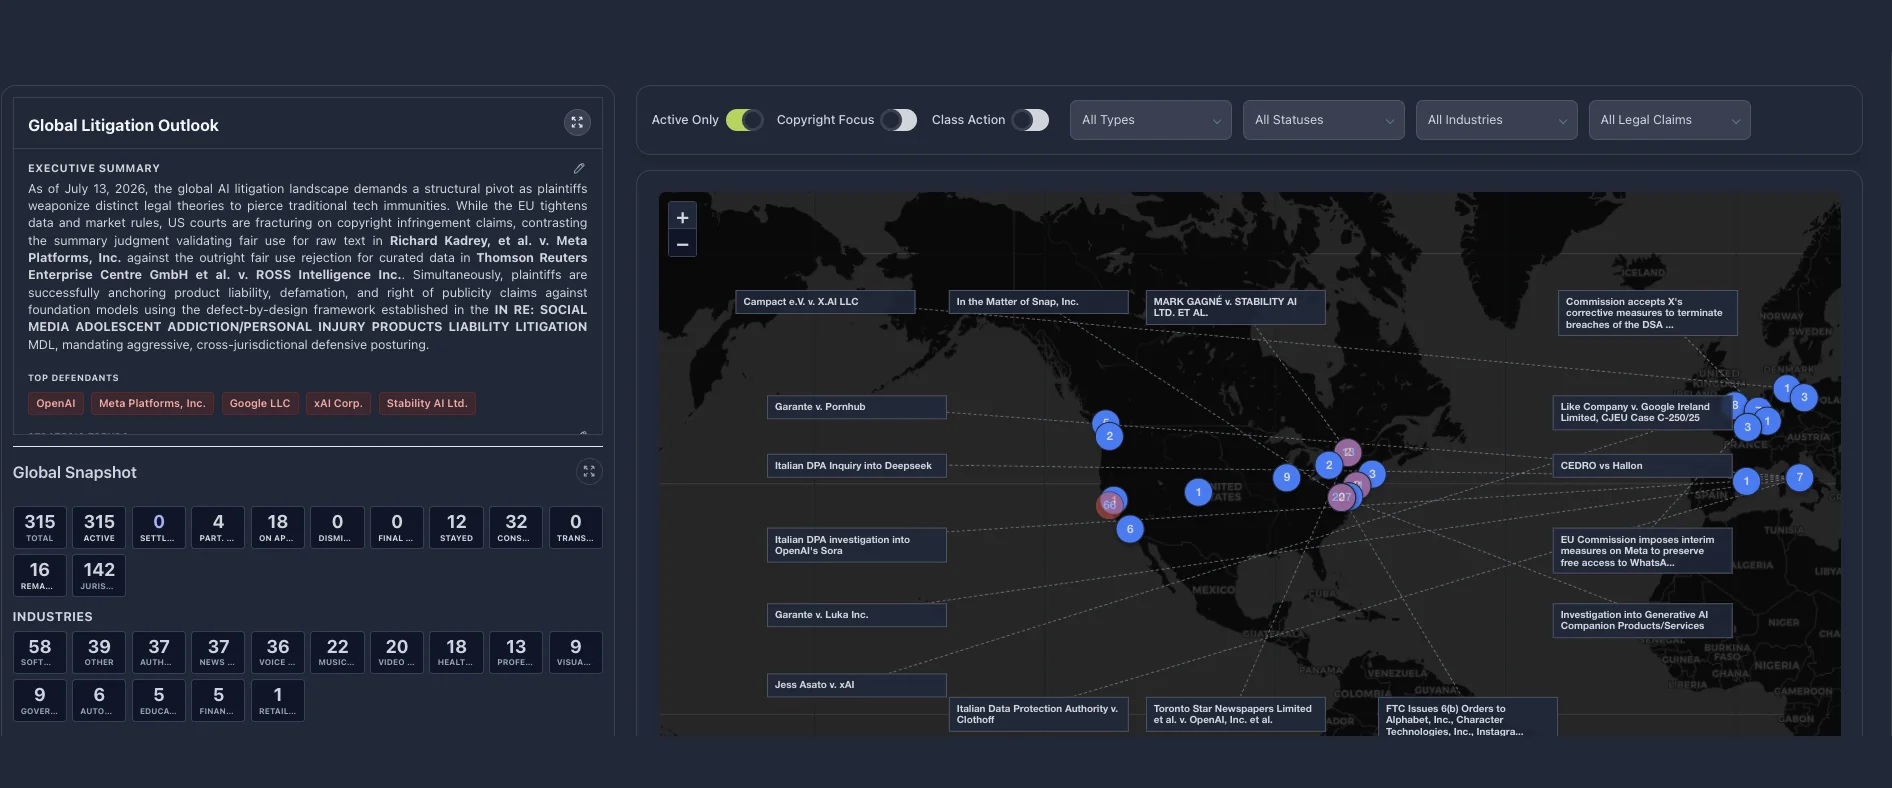Open the FTC Issues 6(b) Orders label

(x=1467, y=717)
